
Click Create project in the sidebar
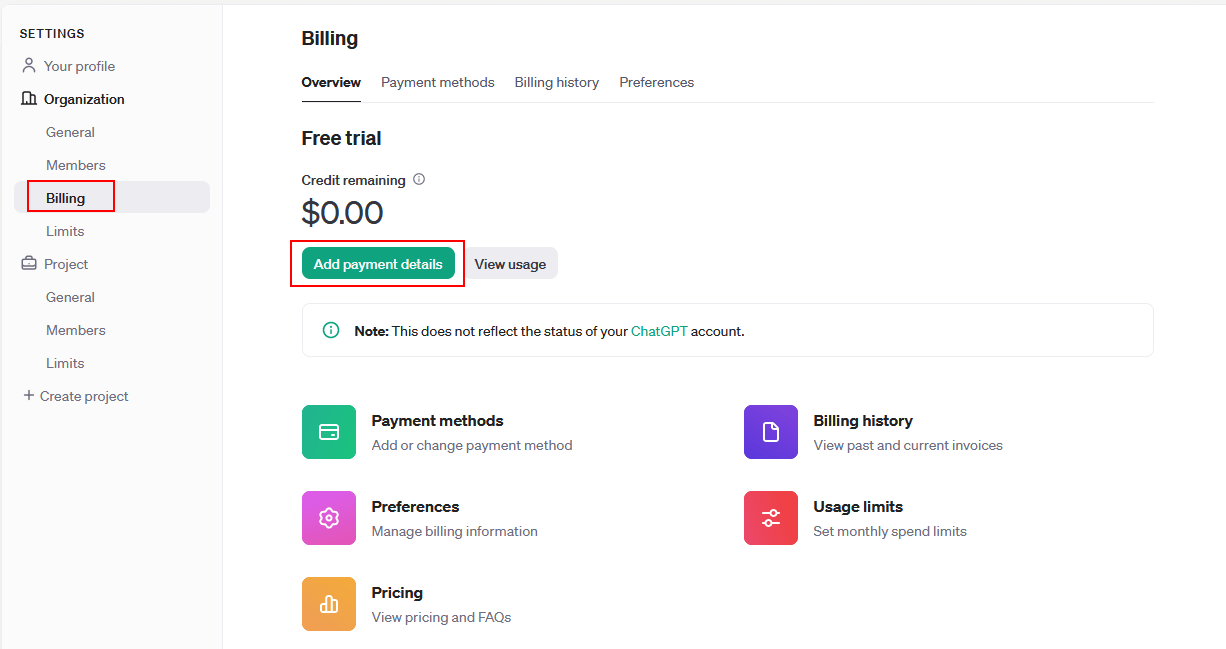pos(76,396)
